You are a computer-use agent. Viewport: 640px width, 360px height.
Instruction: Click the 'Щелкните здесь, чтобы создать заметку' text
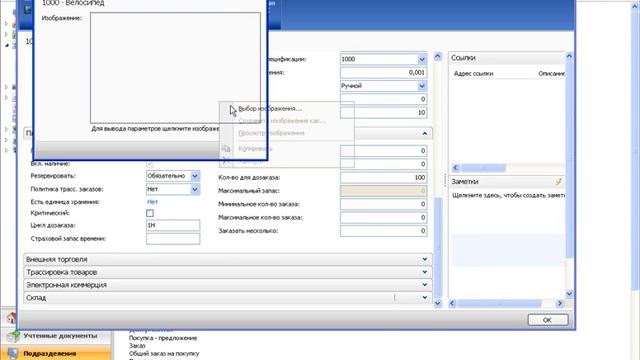coord(508,196)
